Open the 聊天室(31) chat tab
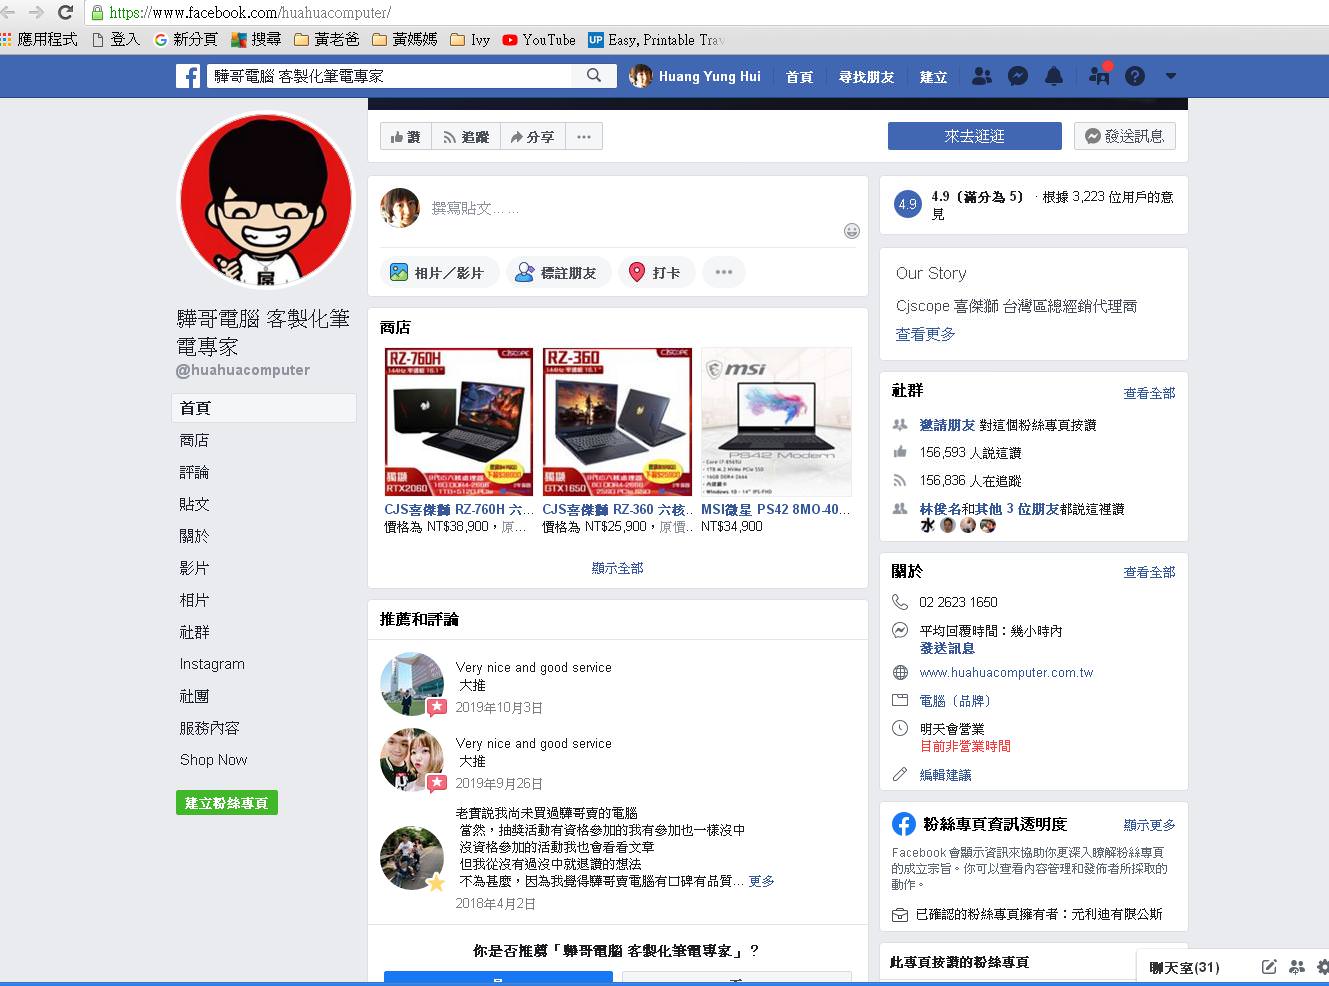Viewport: 1329px width, 986px height. (x=1184, y=968)
